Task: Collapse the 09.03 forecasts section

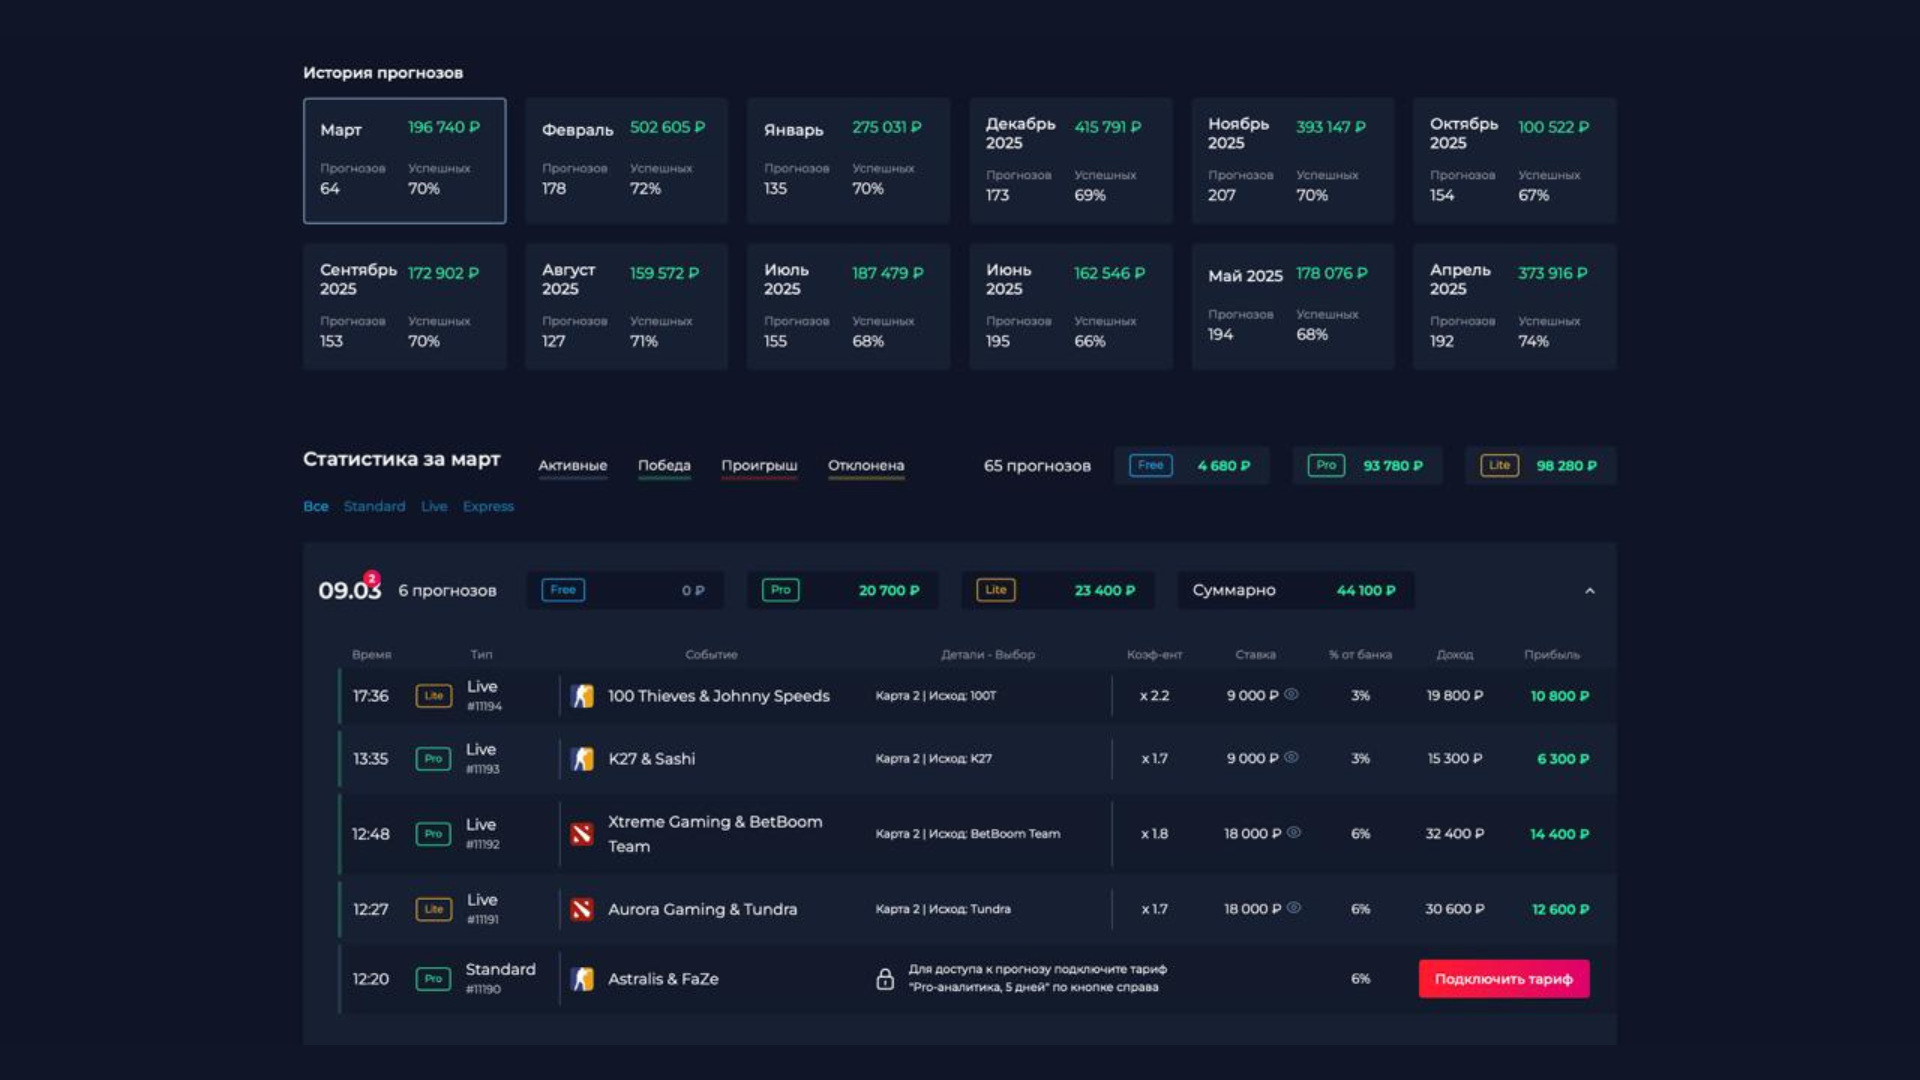Action: click(x=1589, y=591)
